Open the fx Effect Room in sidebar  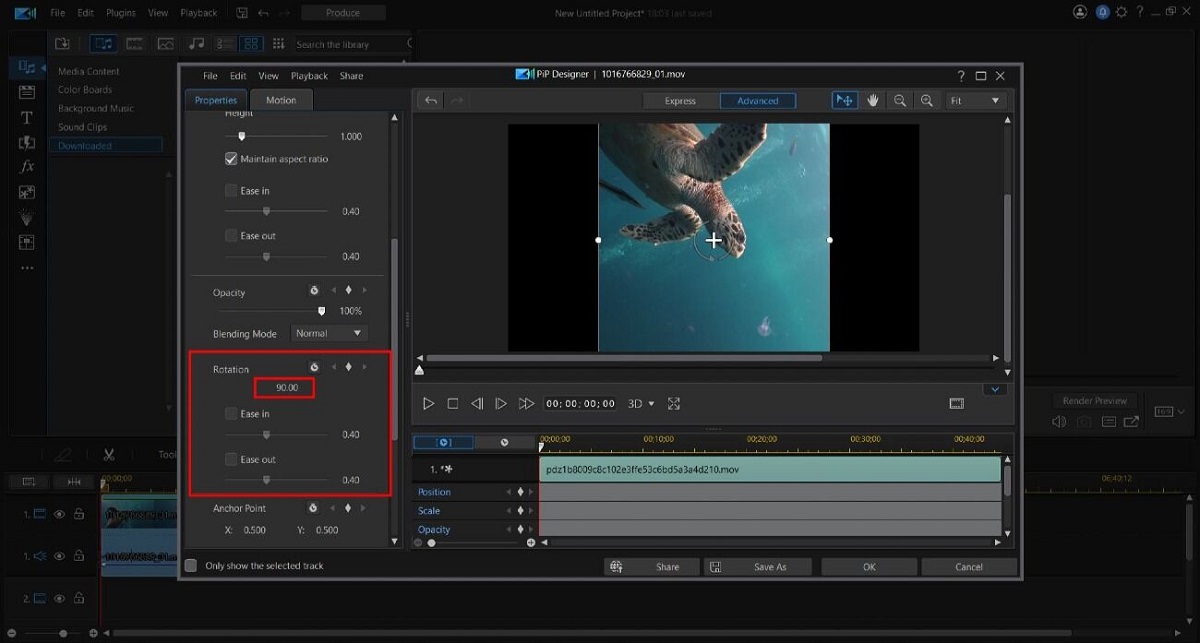click(27, 167)
